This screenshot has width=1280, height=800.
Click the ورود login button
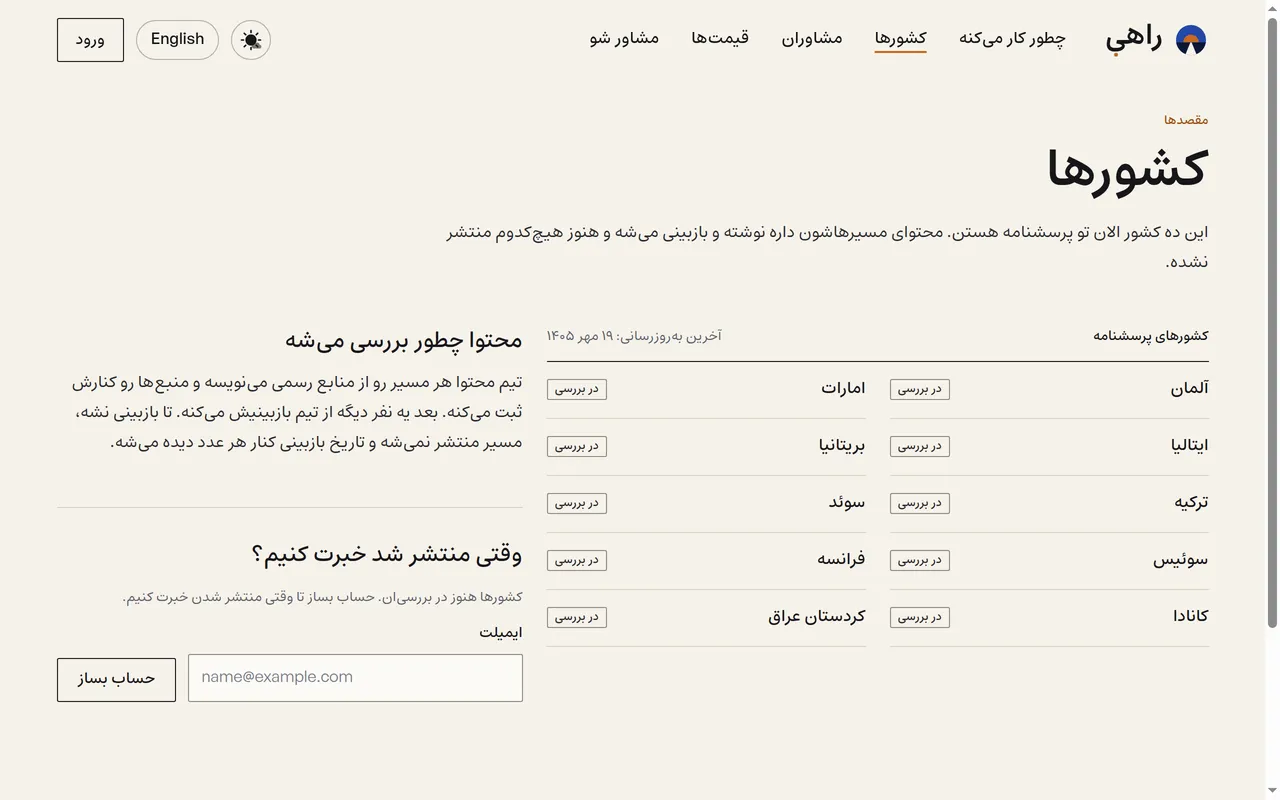(90, 40)
